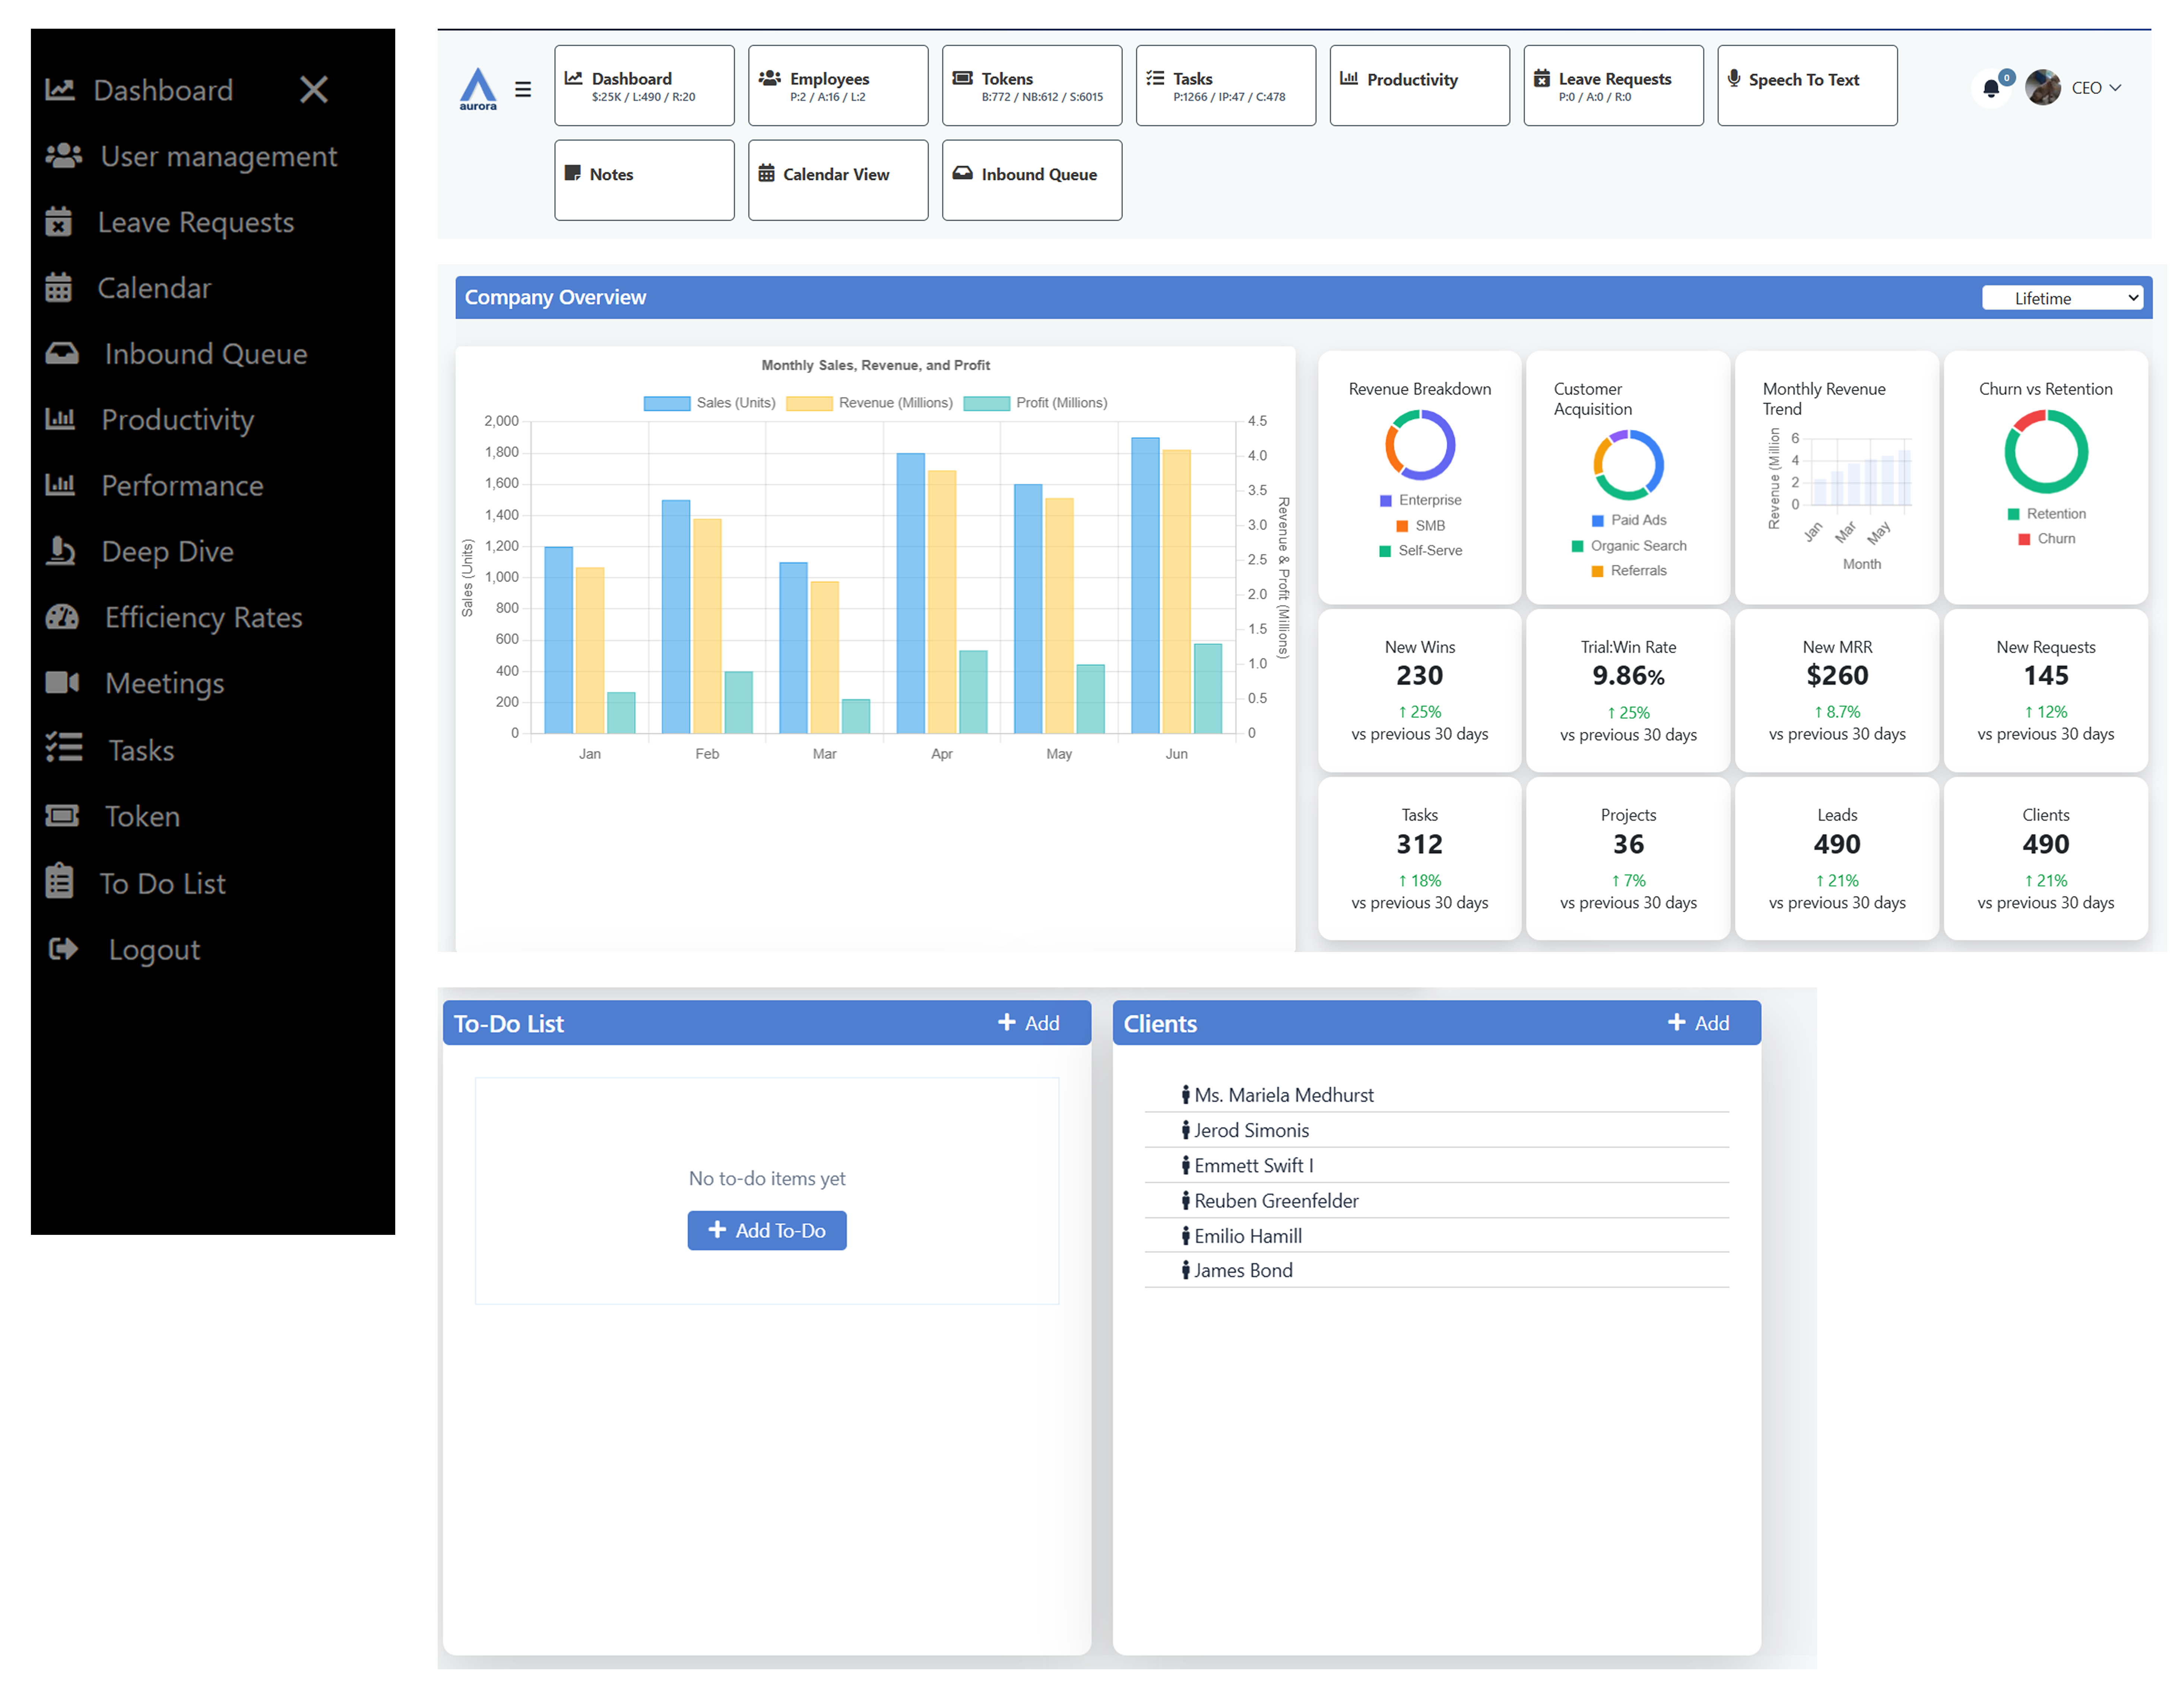Open the Tokens top card

(x=1032, y=85)
